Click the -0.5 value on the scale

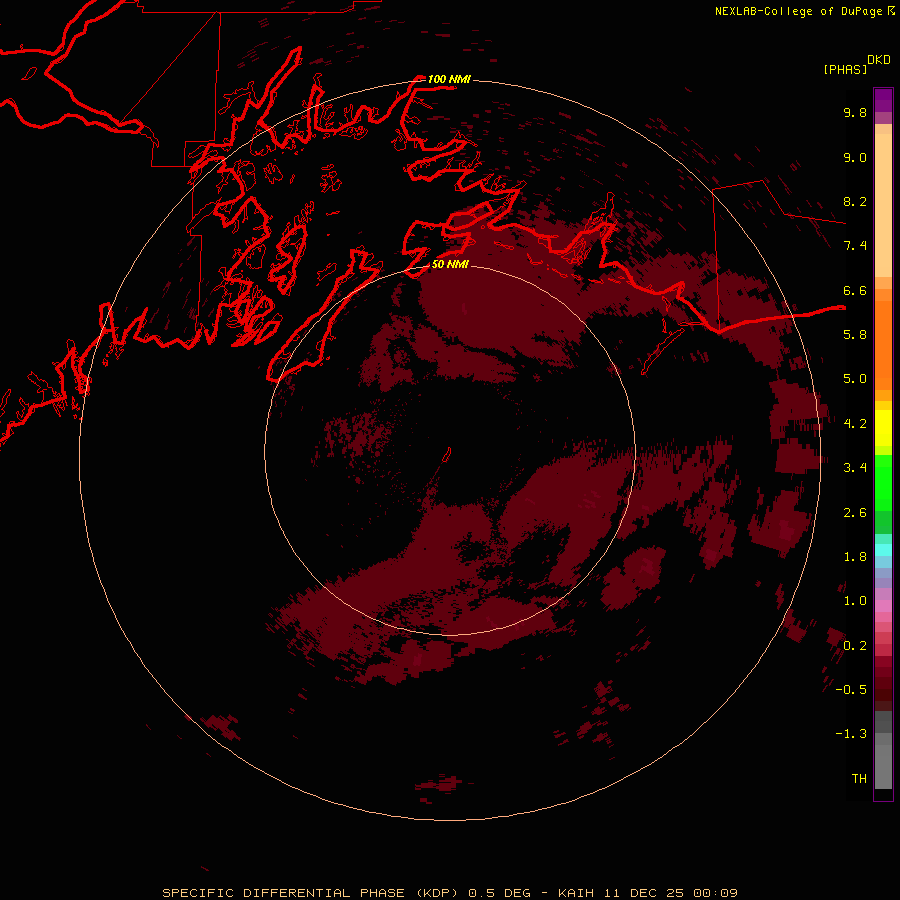pos(851,690)
